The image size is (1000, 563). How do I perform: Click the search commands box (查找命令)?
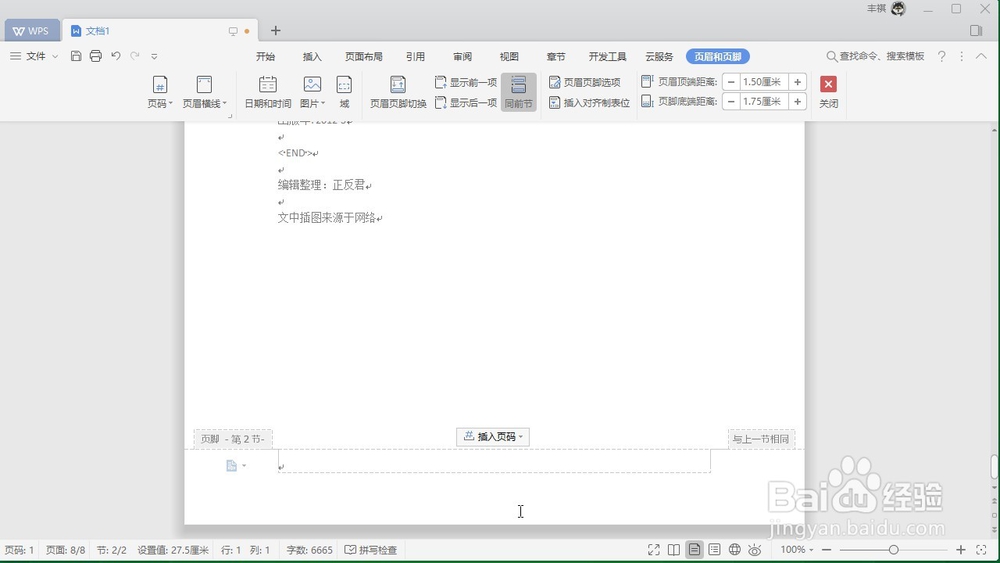876,56
